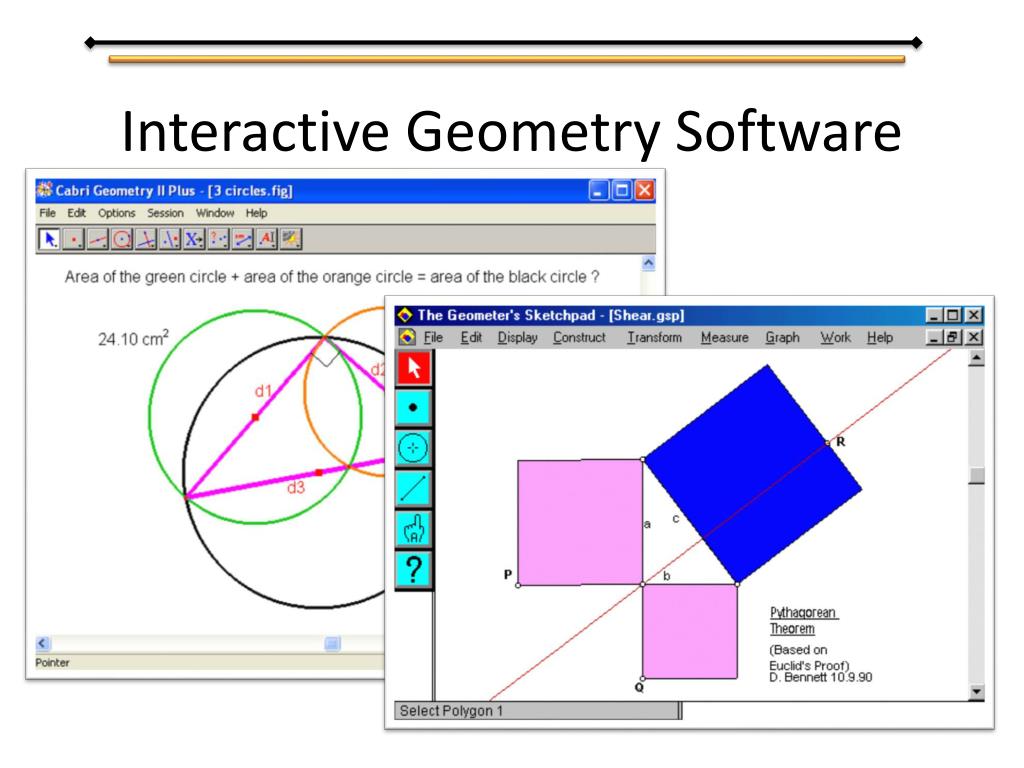The width and height of the screenshot is (1024, 768).
Task: Select the Attributes draw tool in Cabri
Action: click(x=291, y=240)
